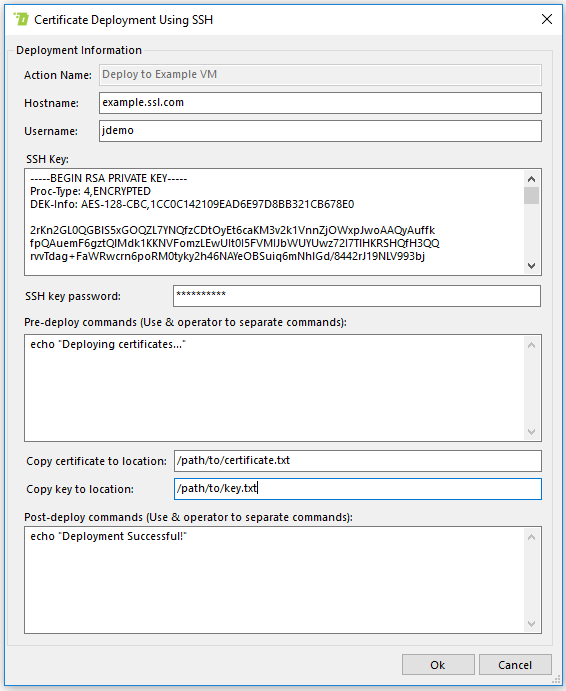Click the Ok button
This screenshot has width=566, height=691.
(438, 665)
